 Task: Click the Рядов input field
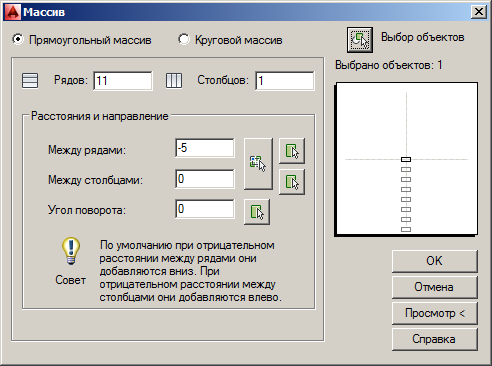tap(123, 81)
